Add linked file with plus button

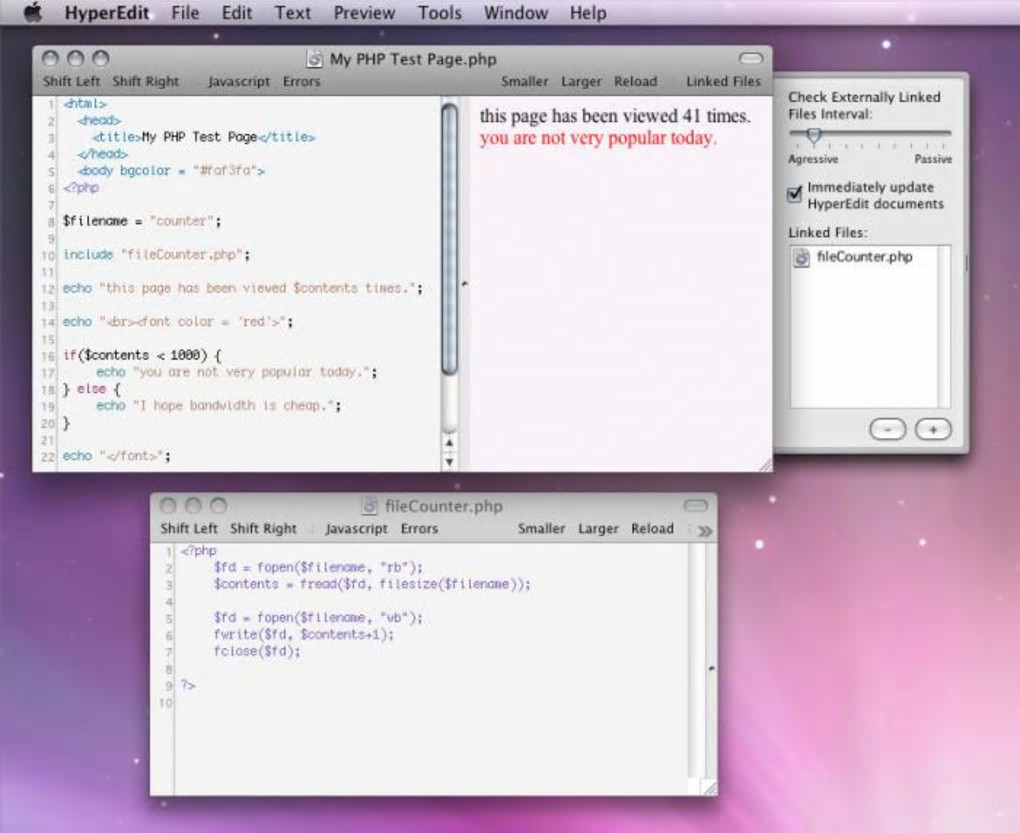coord(933,429)
